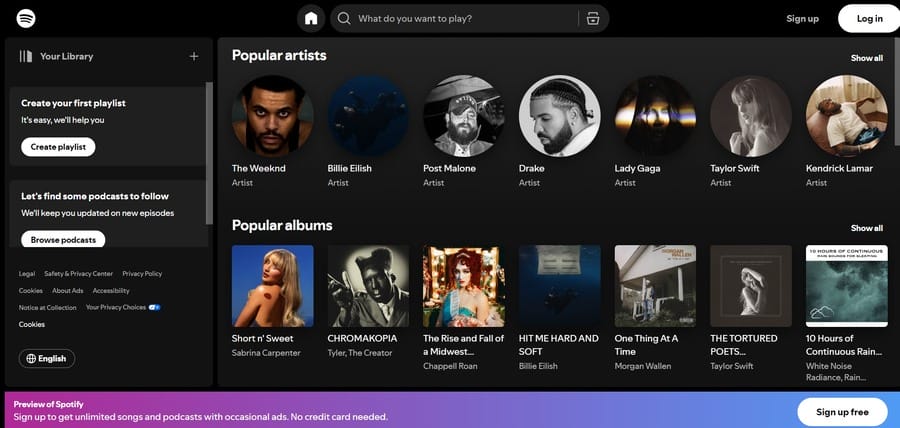This screenshot has width=900, height=428.
Task: Click 'Billie Eilish' under HIT ME HARD
Action: pos(538,366)
